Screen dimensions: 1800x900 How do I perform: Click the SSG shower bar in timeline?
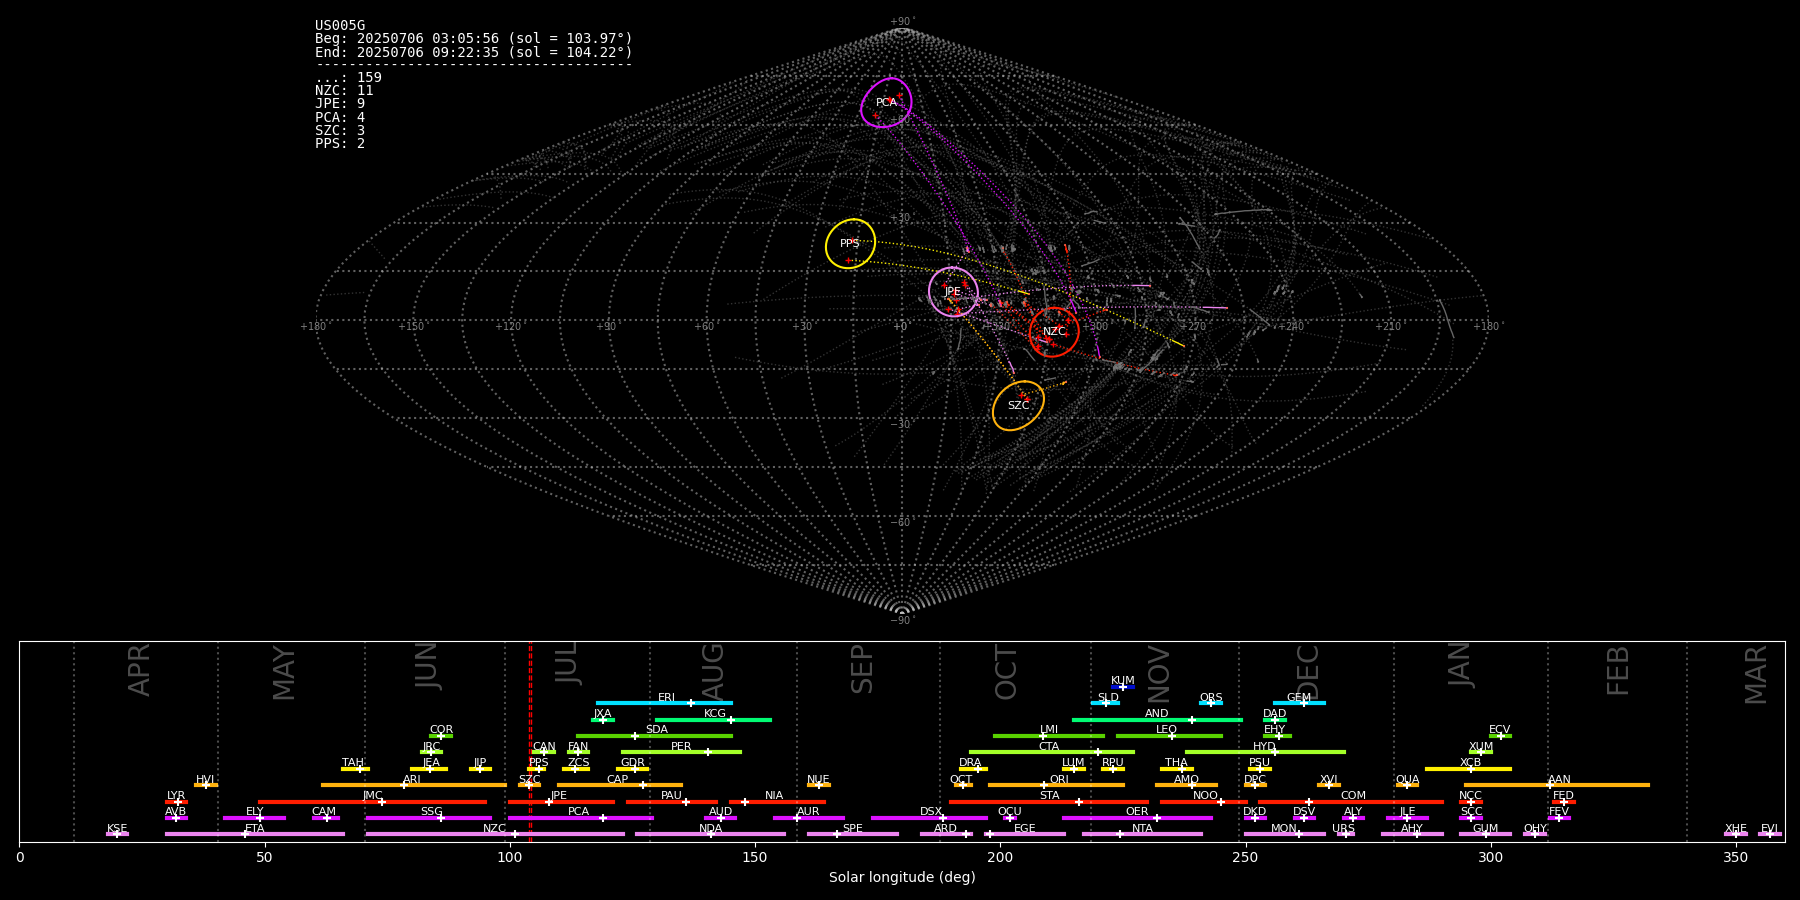pyautogui.click(x=428, y=818)
